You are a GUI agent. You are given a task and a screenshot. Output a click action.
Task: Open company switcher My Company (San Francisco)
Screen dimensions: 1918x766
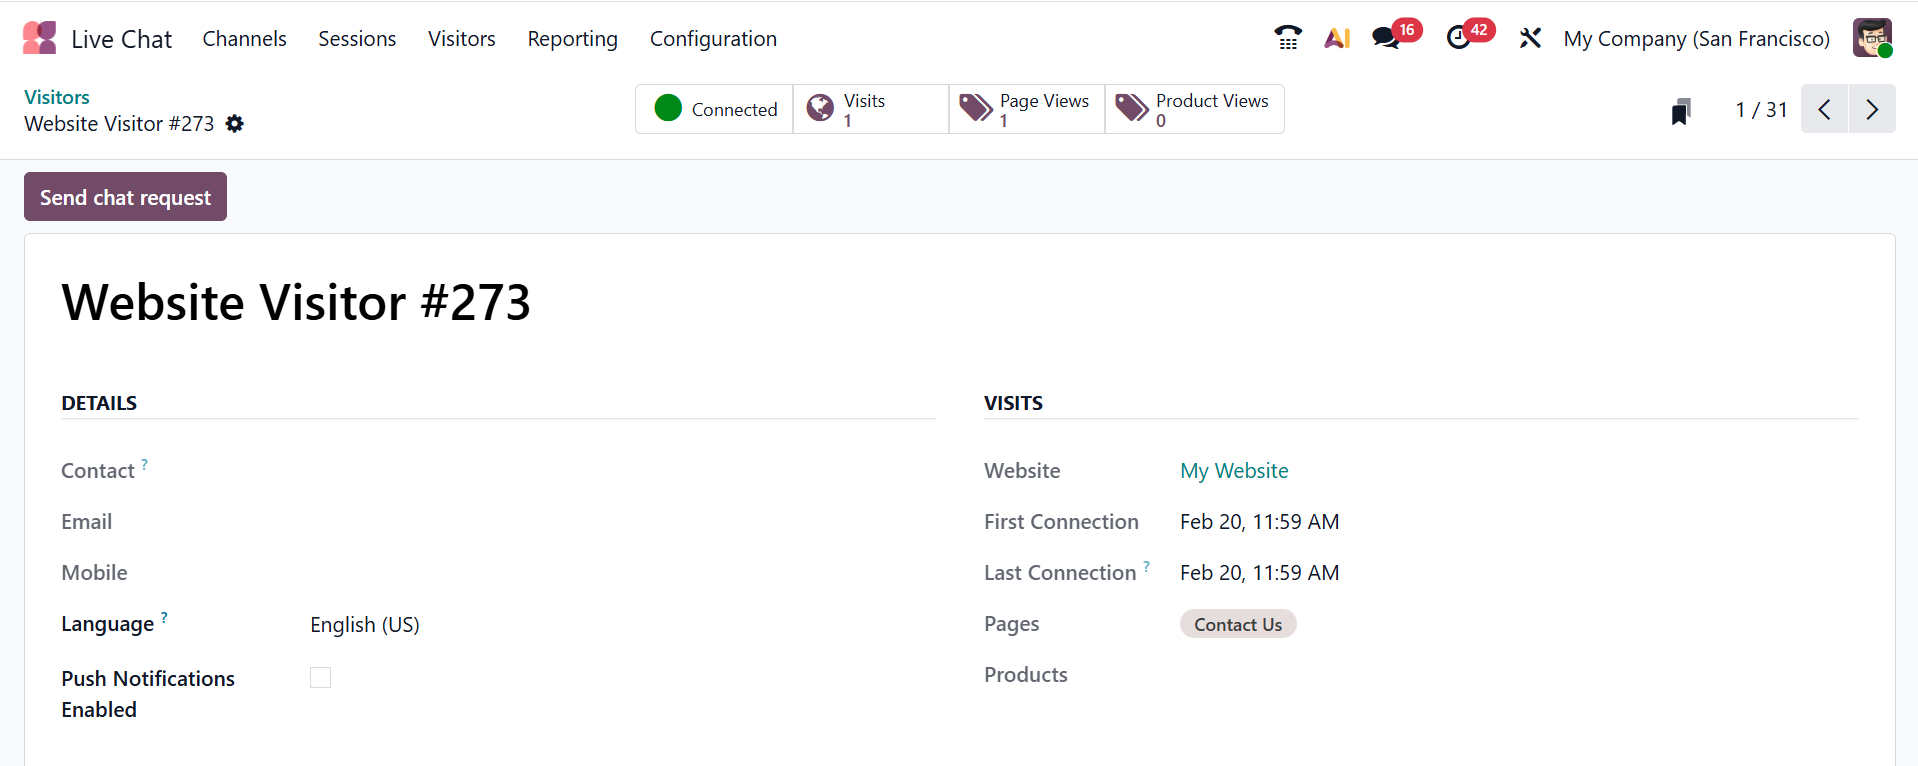[x=1696, y=39]
